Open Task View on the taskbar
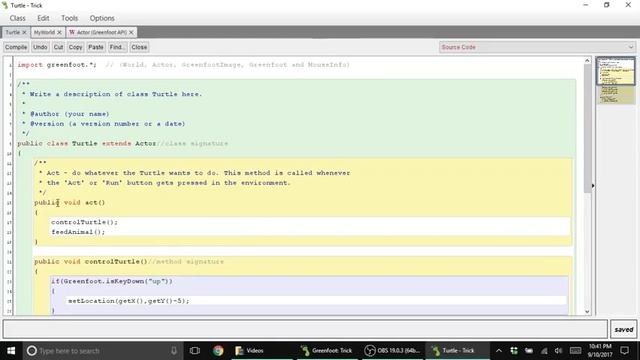Image resolution: width=640 pixels, height=360 pixels. (x=195, y=351)
